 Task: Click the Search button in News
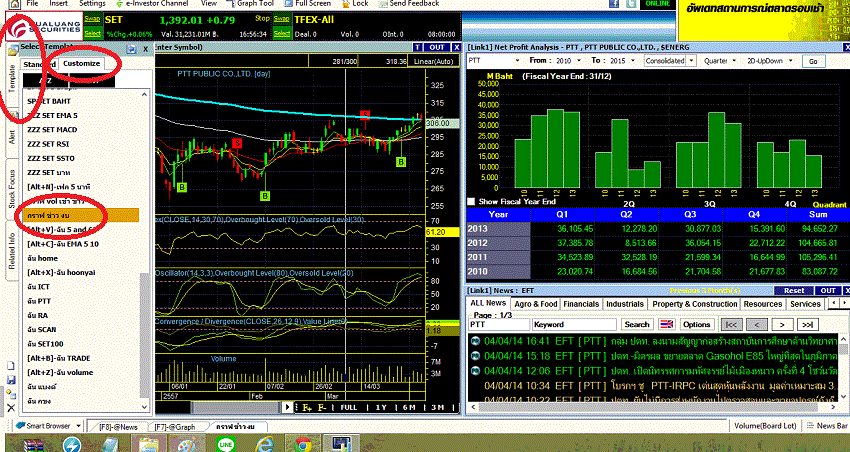tap(636, 324)
